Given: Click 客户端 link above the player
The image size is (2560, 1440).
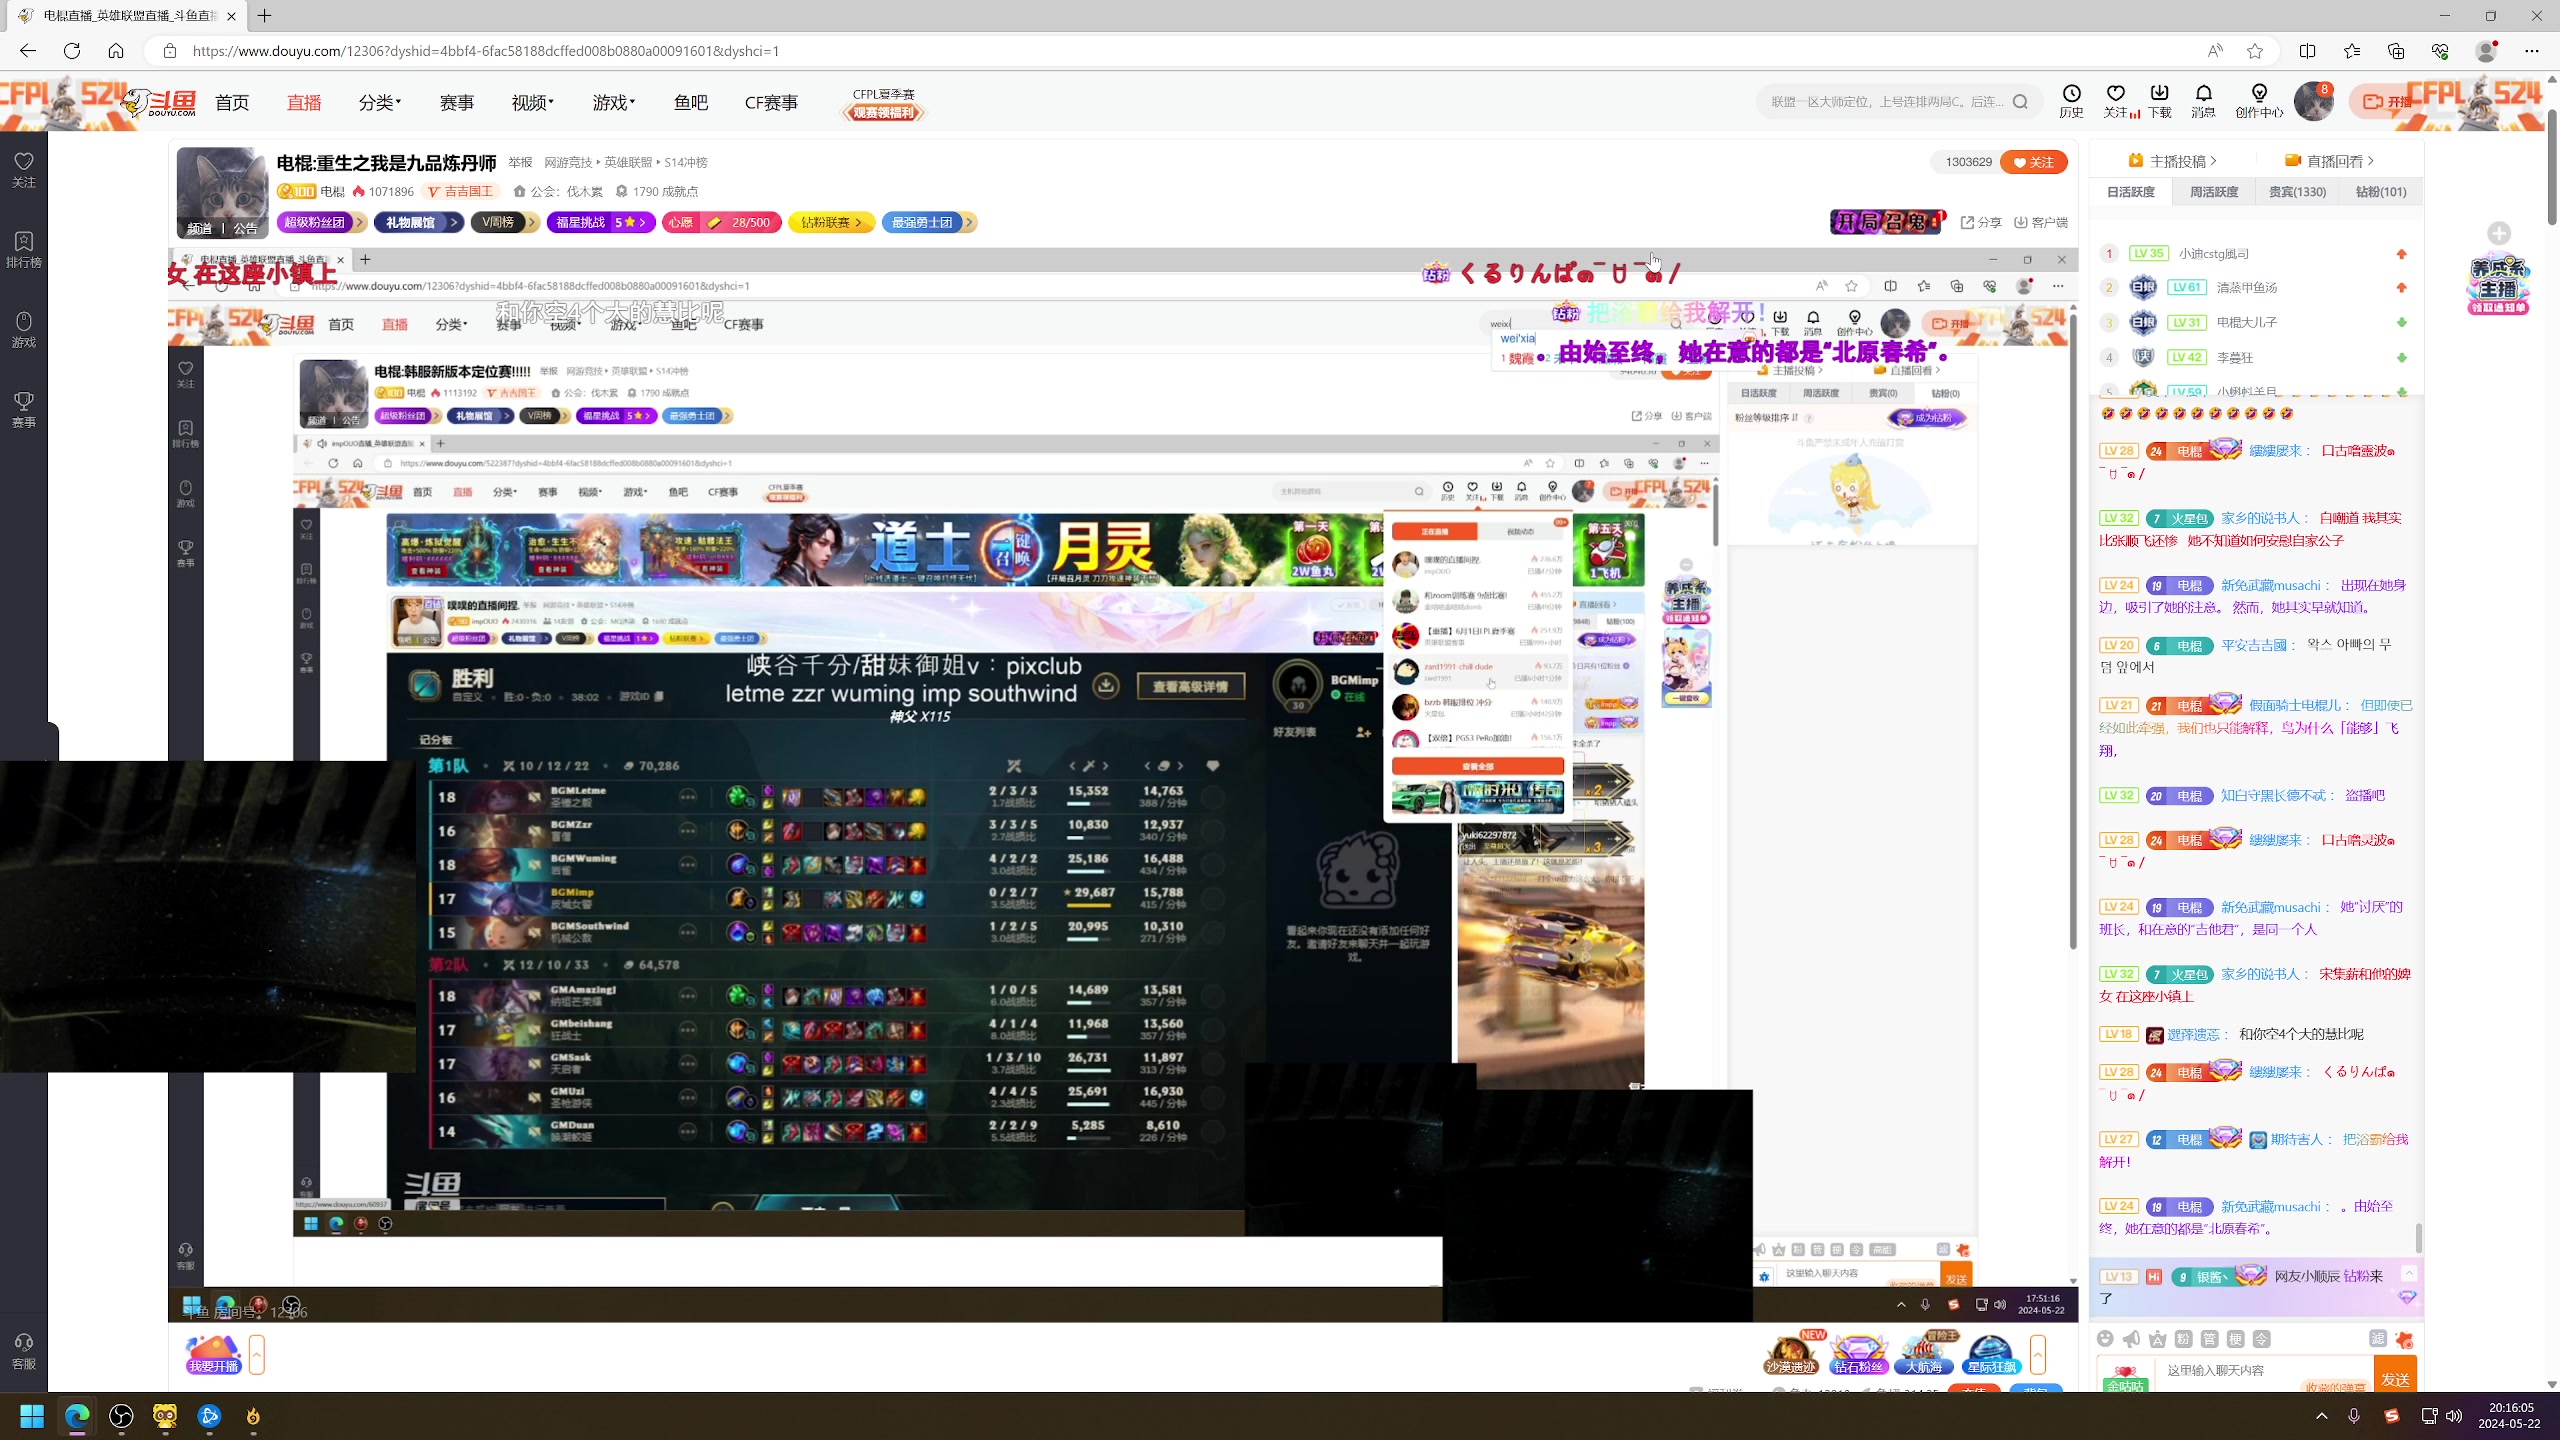Looking at the screenshot, I should (2040, 222).
